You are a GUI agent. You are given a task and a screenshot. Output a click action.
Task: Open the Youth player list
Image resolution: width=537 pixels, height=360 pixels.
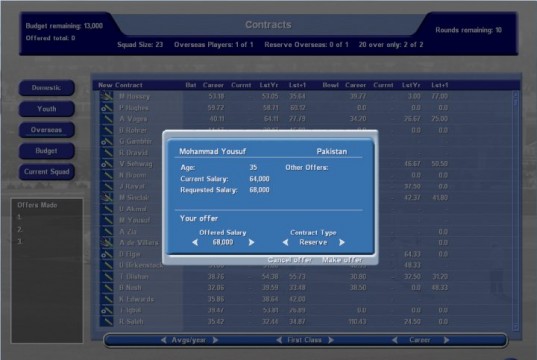[x=47, y=109]
